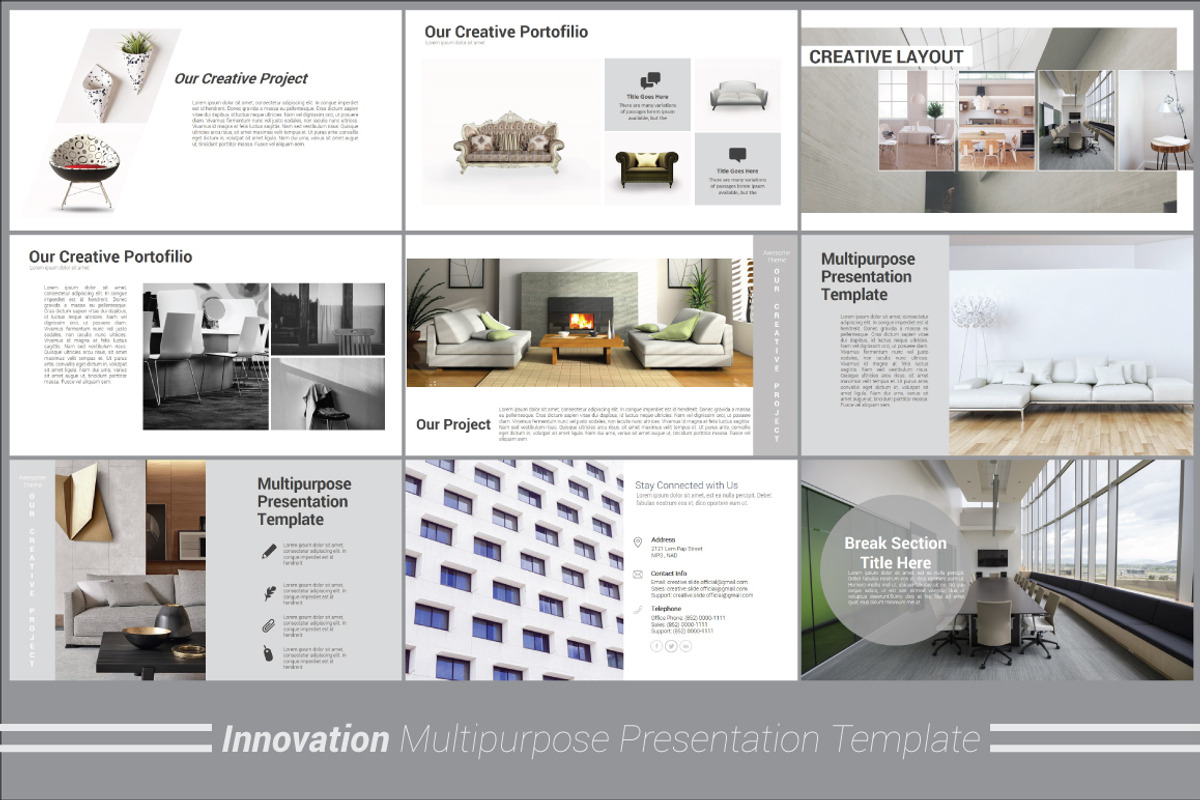Select the black-and-white chair with jacket photo

pyautogui.click(x=328, y=394)
